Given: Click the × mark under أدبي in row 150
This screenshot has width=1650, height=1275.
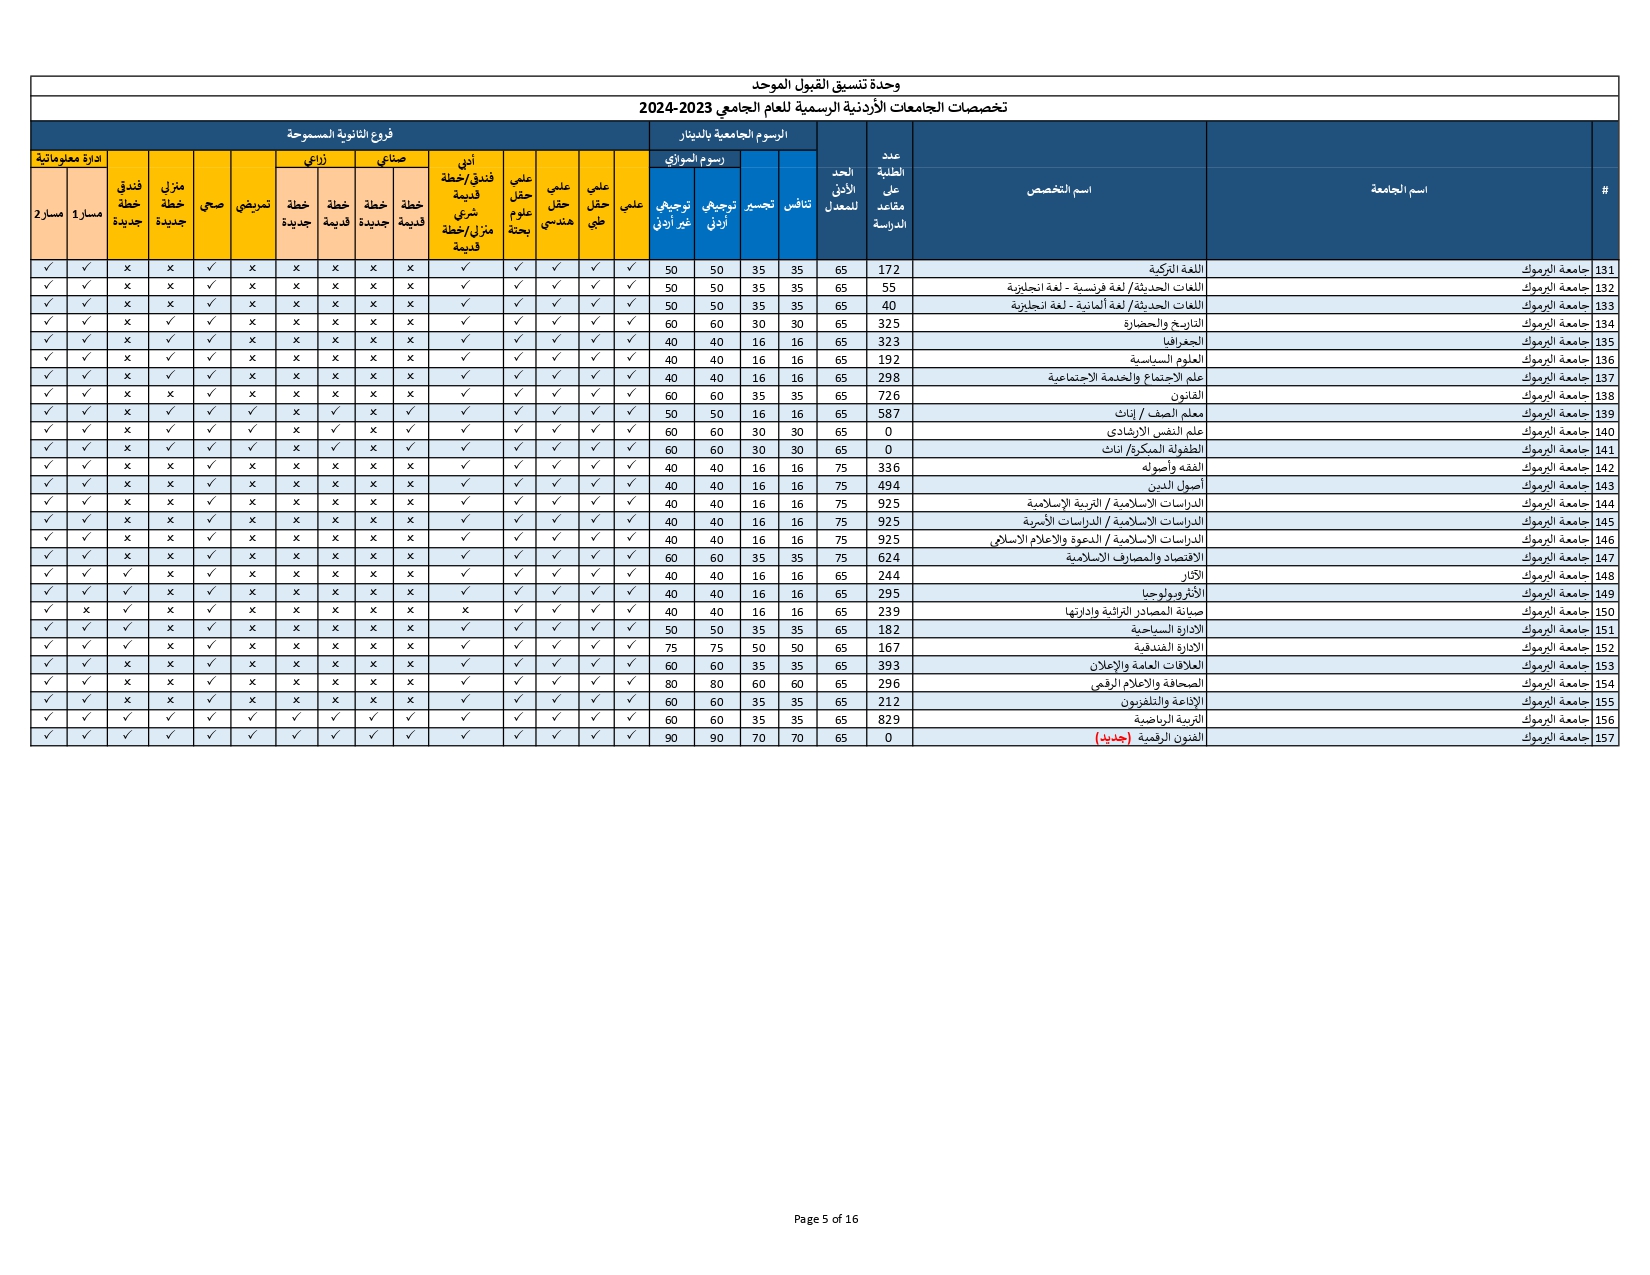Looking at the screenshot, I should point(465,611).
